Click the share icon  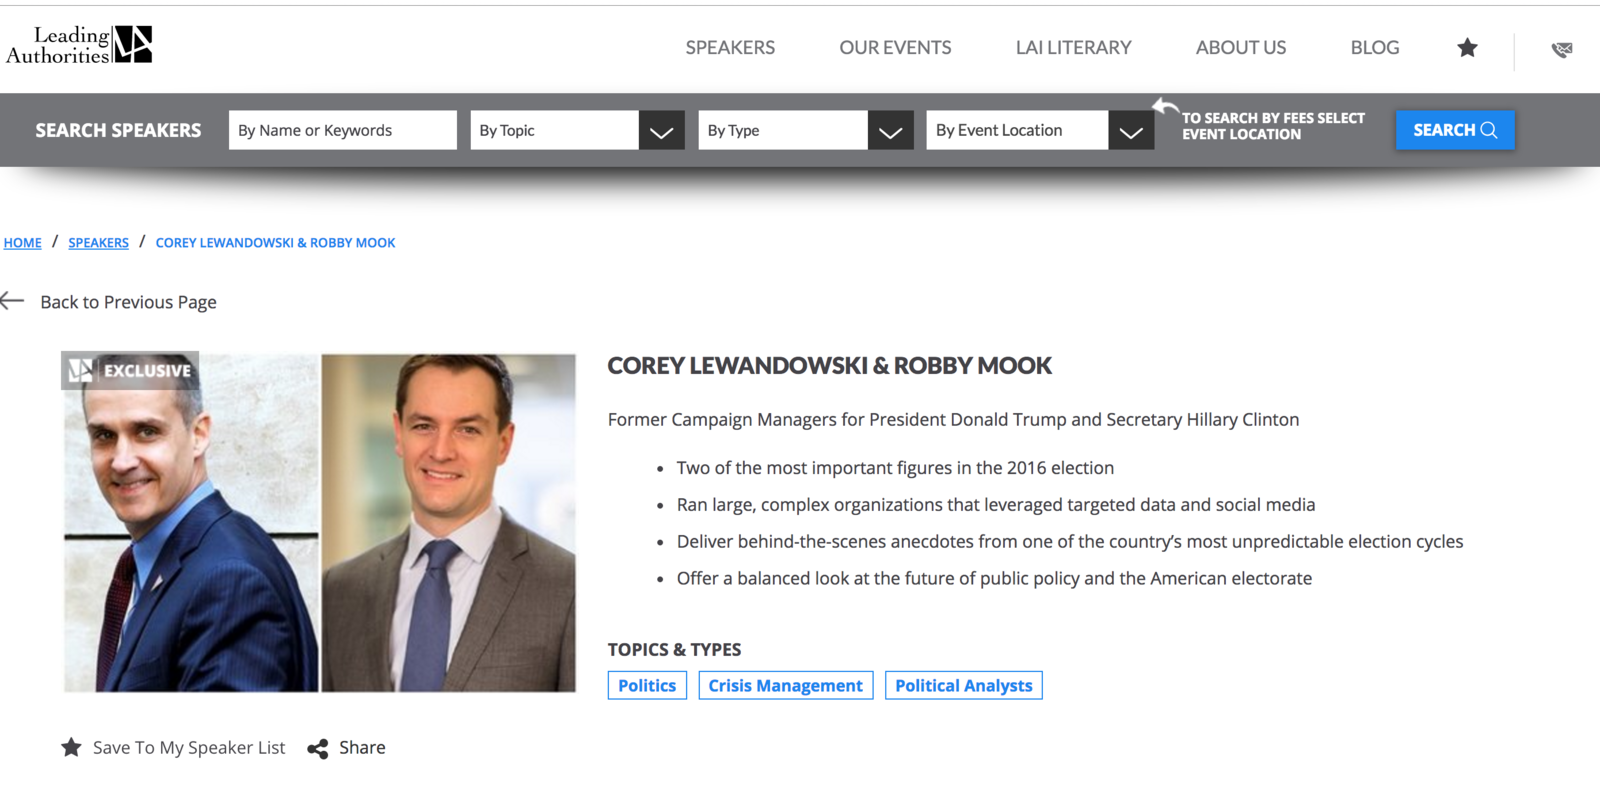coord(318,748)
